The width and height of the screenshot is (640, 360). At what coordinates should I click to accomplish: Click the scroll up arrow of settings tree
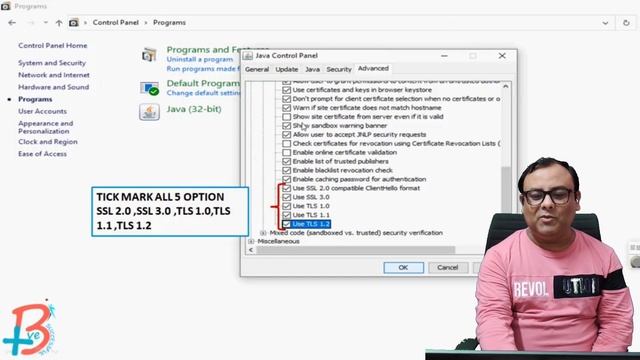click(x=506, y=87)
